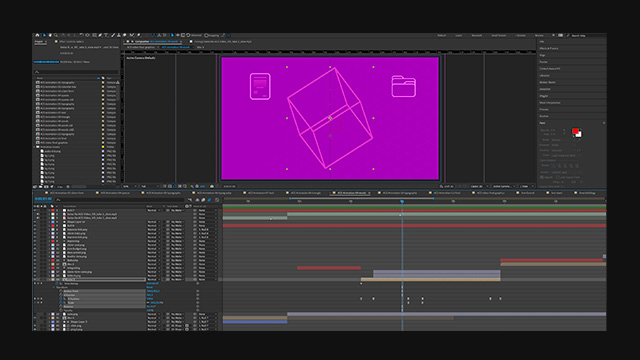This screenshot has width=640, height=360.
Task: Open ACS Animation 11 final timeline tab
Action: click(x=447, y=193)
